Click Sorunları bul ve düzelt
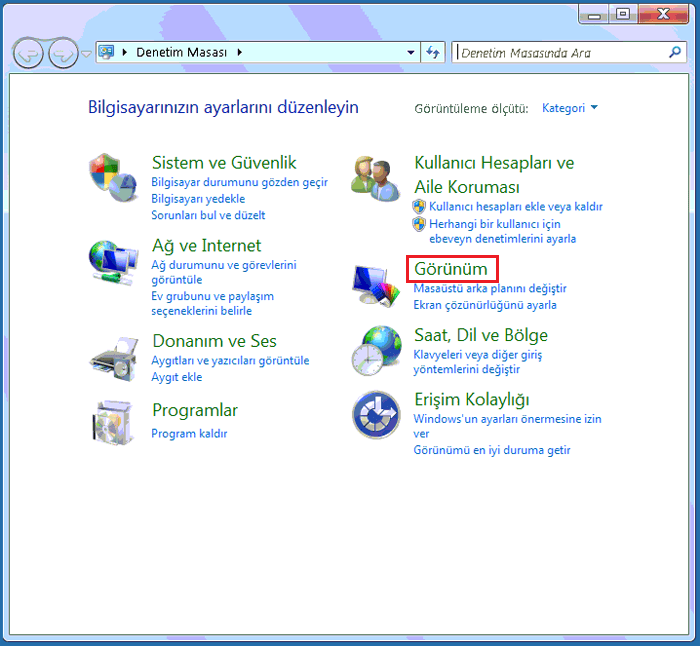The width and height of the screenshot is (700, 646). click(x=208, y=215)
